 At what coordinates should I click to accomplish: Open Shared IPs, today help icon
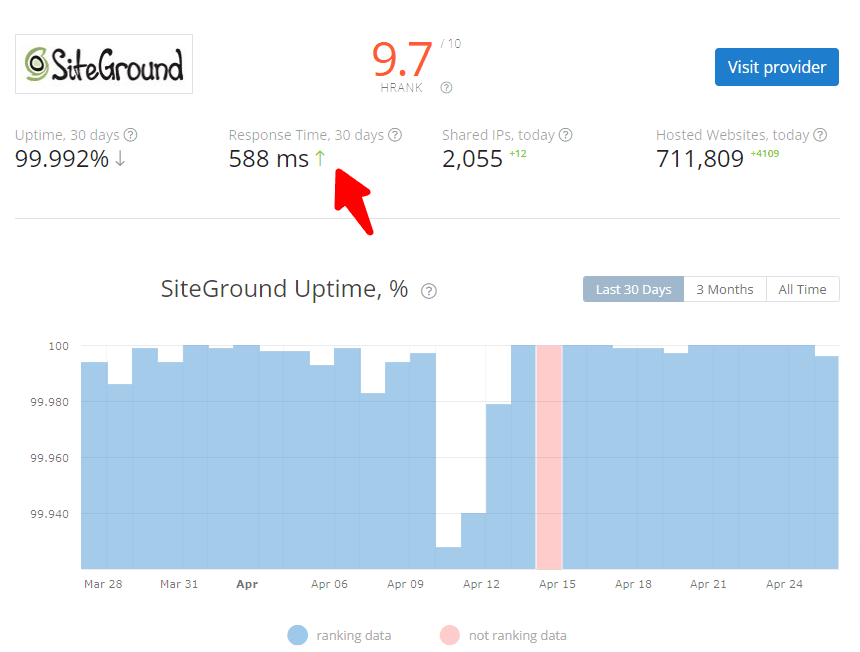pos(565,135)
